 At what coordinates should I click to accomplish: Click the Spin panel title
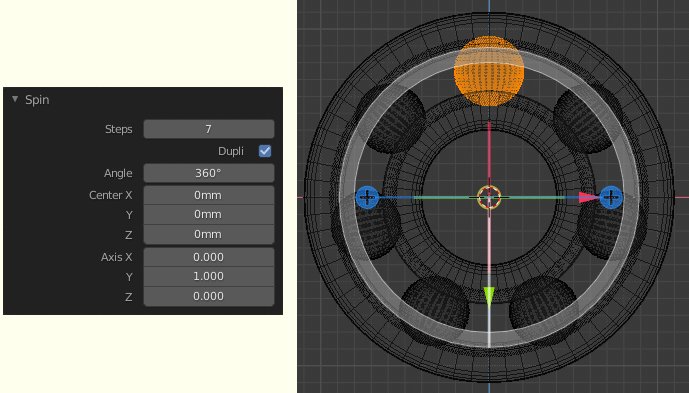coord(37,100)
